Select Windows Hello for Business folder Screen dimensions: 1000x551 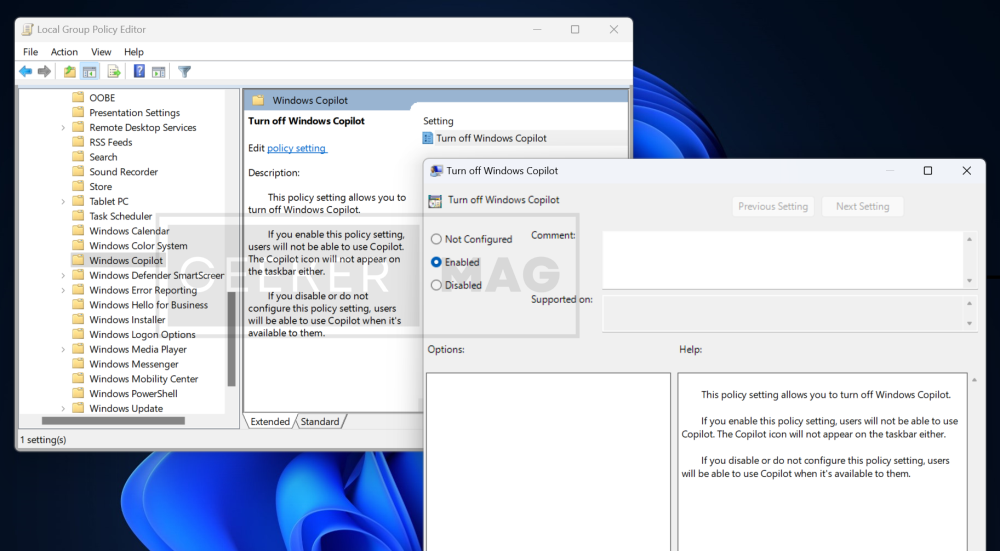click(x=149, y=305)
